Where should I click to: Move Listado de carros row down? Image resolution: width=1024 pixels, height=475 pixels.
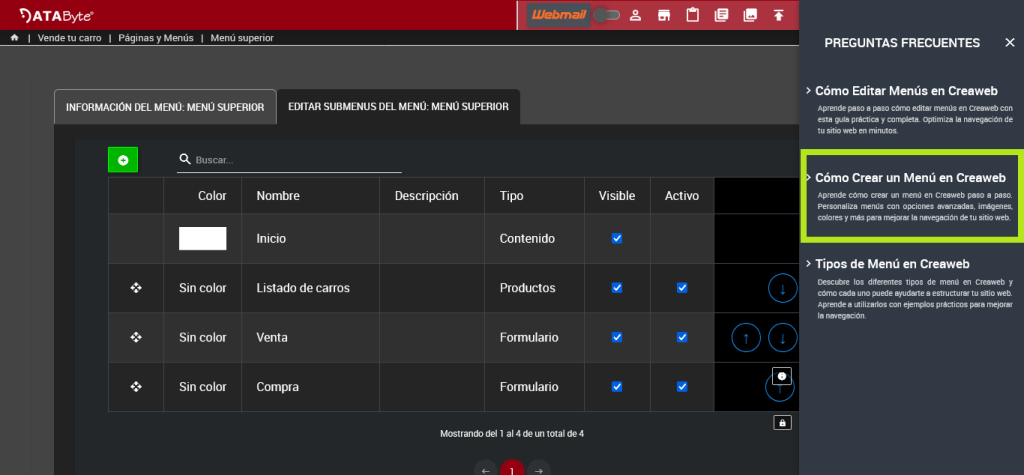782,289
